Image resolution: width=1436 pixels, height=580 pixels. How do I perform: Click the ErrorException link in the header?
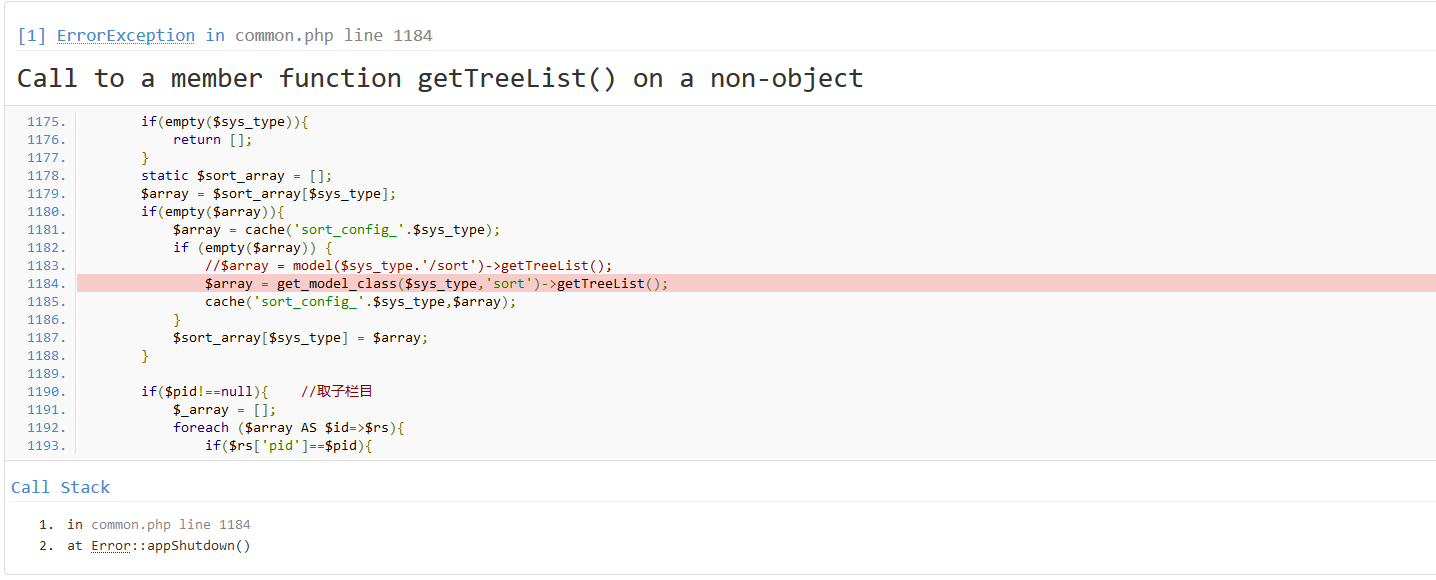[x=125, y=36]
